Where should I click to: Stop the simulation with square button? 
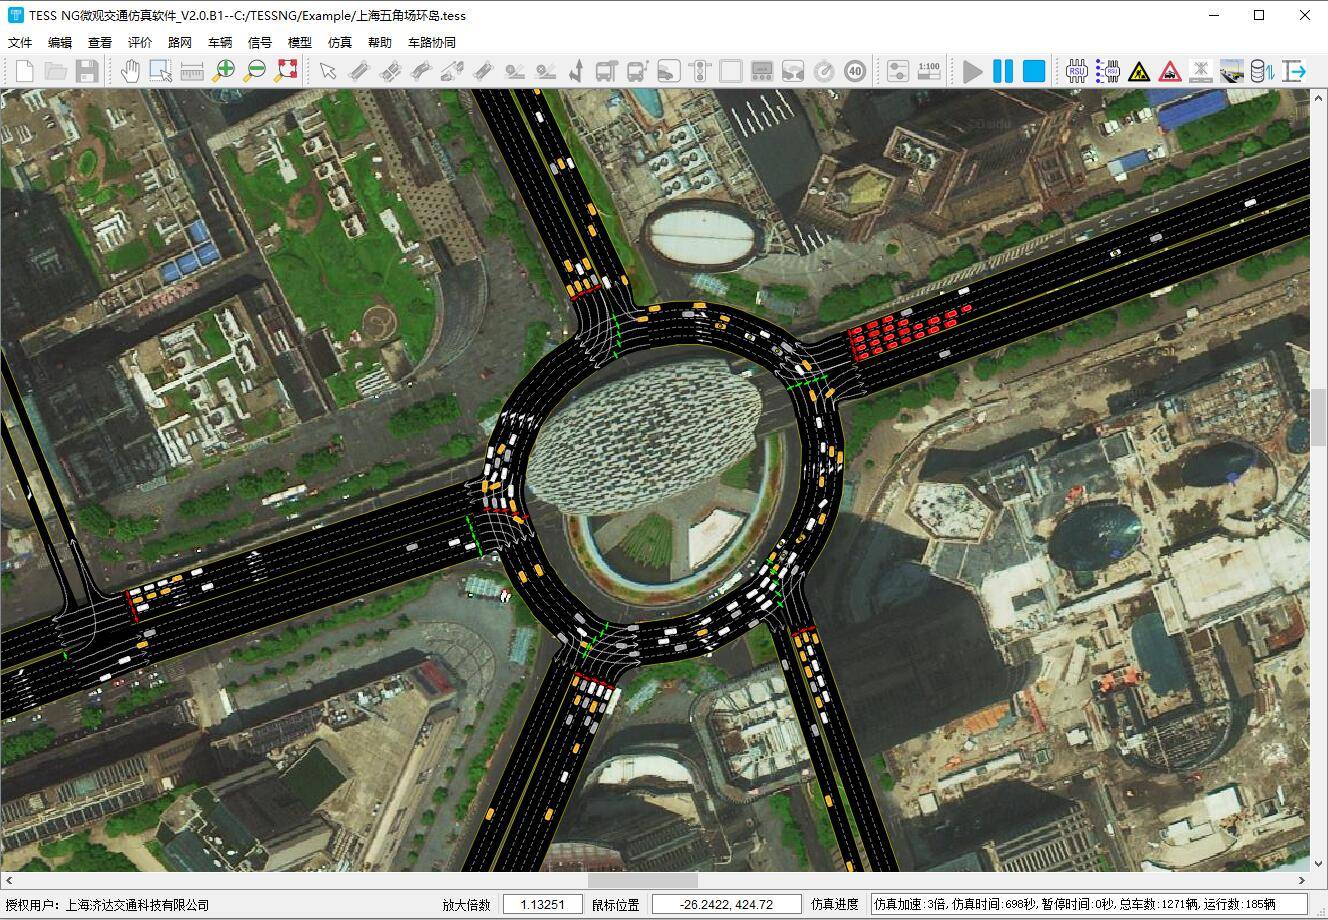point(1034,71)
